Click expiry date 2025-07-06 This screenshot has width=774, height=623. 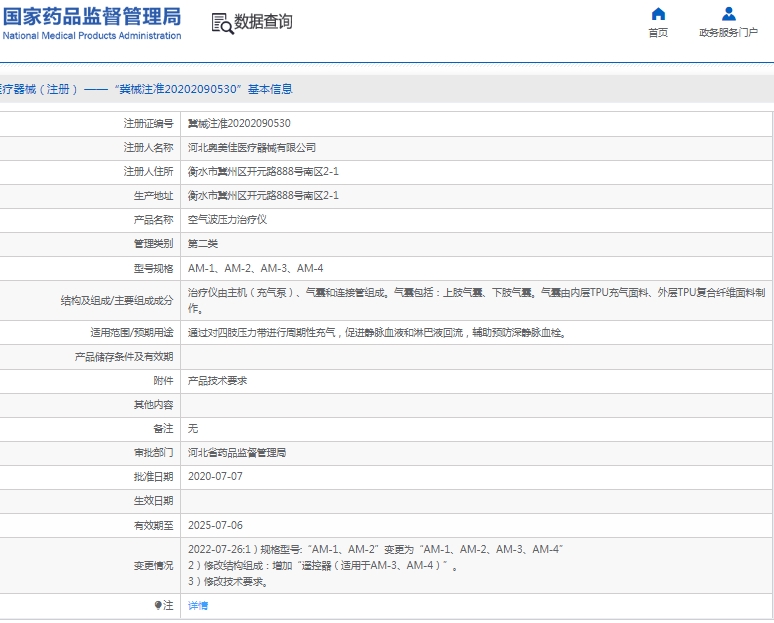tap(215, 525)
